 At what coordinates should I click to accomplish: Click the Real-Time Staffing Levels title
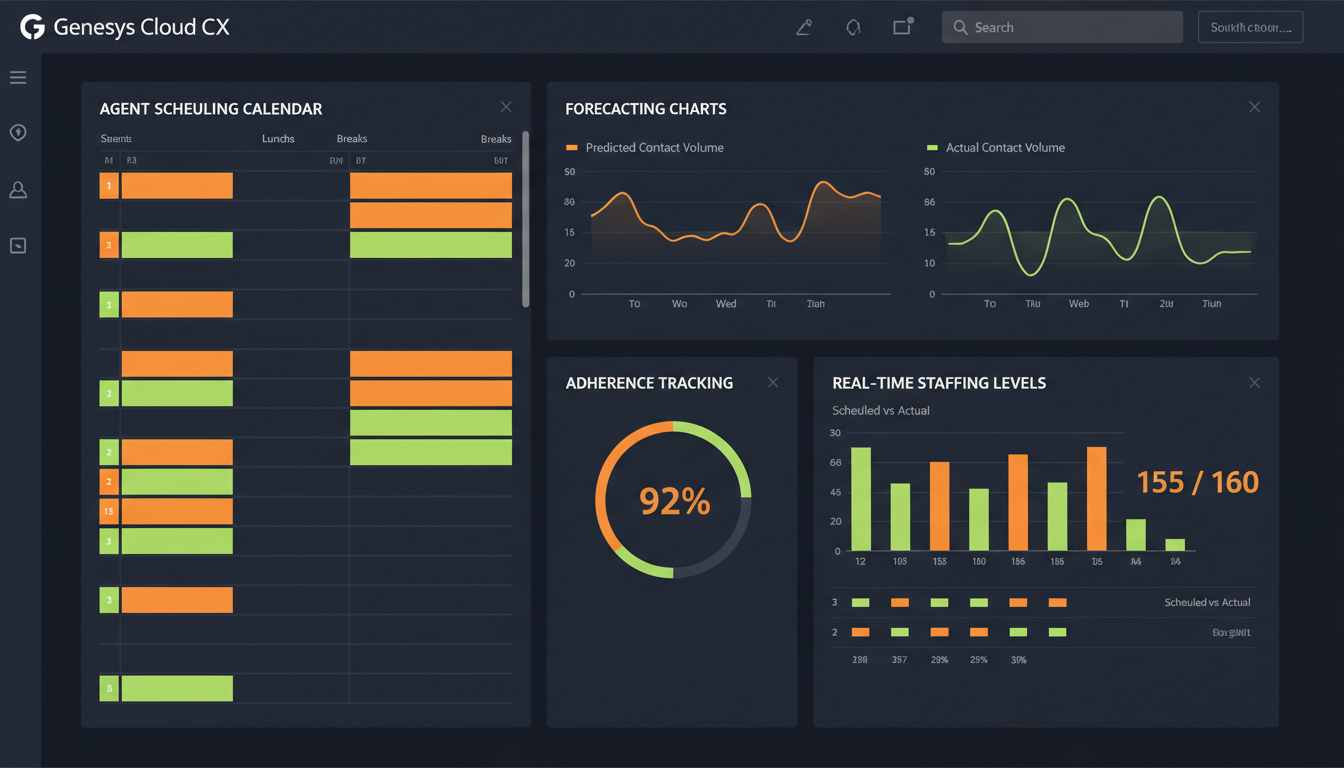tap(939, 383)
